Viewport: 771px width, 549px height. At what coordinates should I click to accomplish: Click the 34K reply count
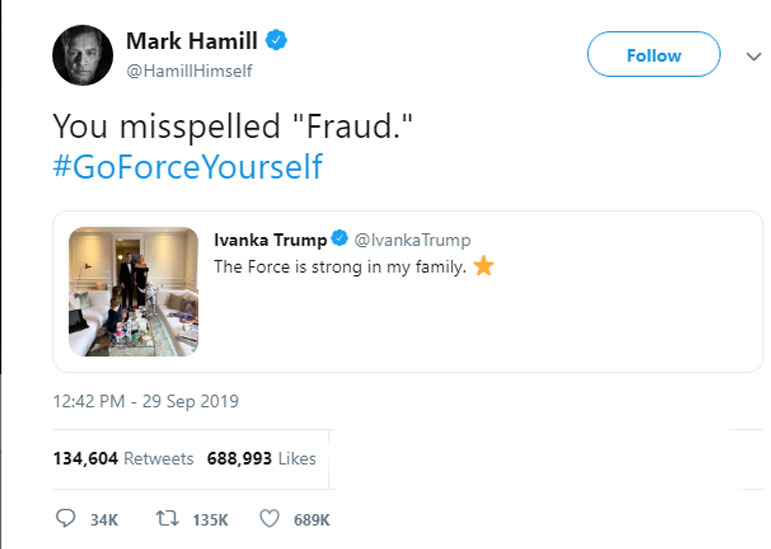[104, 520]
